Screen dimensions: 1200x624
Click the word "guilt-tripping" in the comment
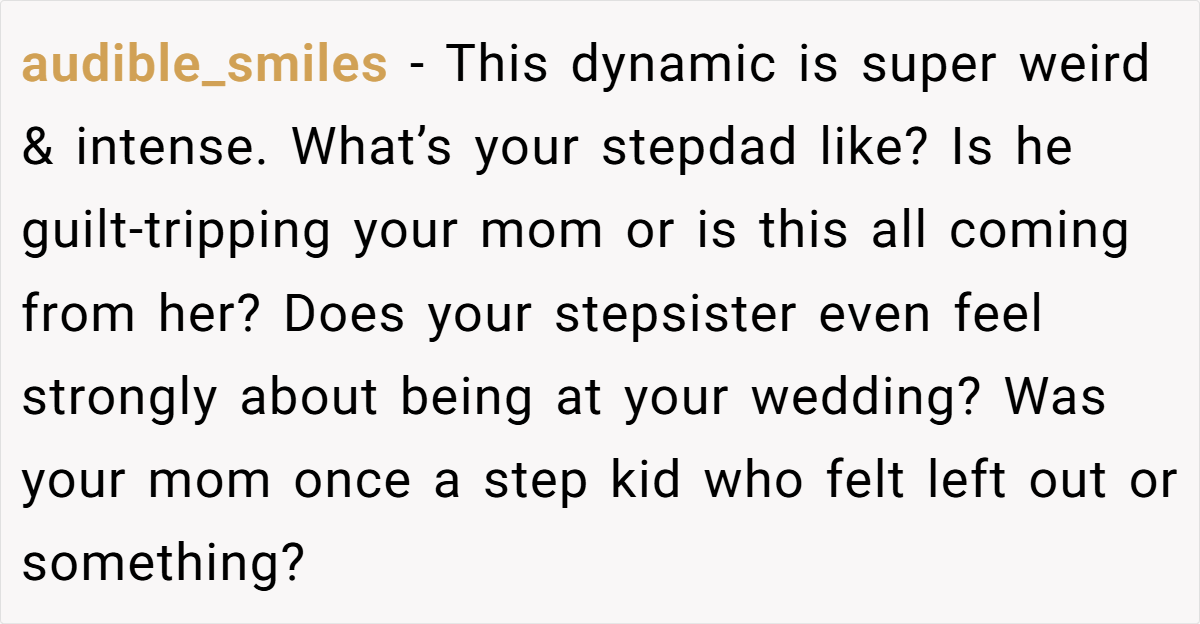175,232
